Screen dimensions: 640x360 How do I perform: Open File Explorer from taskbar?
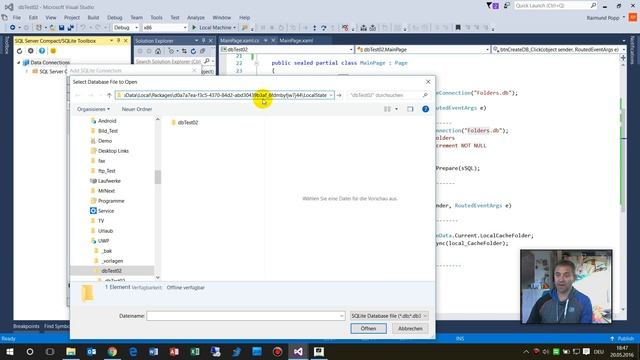[71, 351]
